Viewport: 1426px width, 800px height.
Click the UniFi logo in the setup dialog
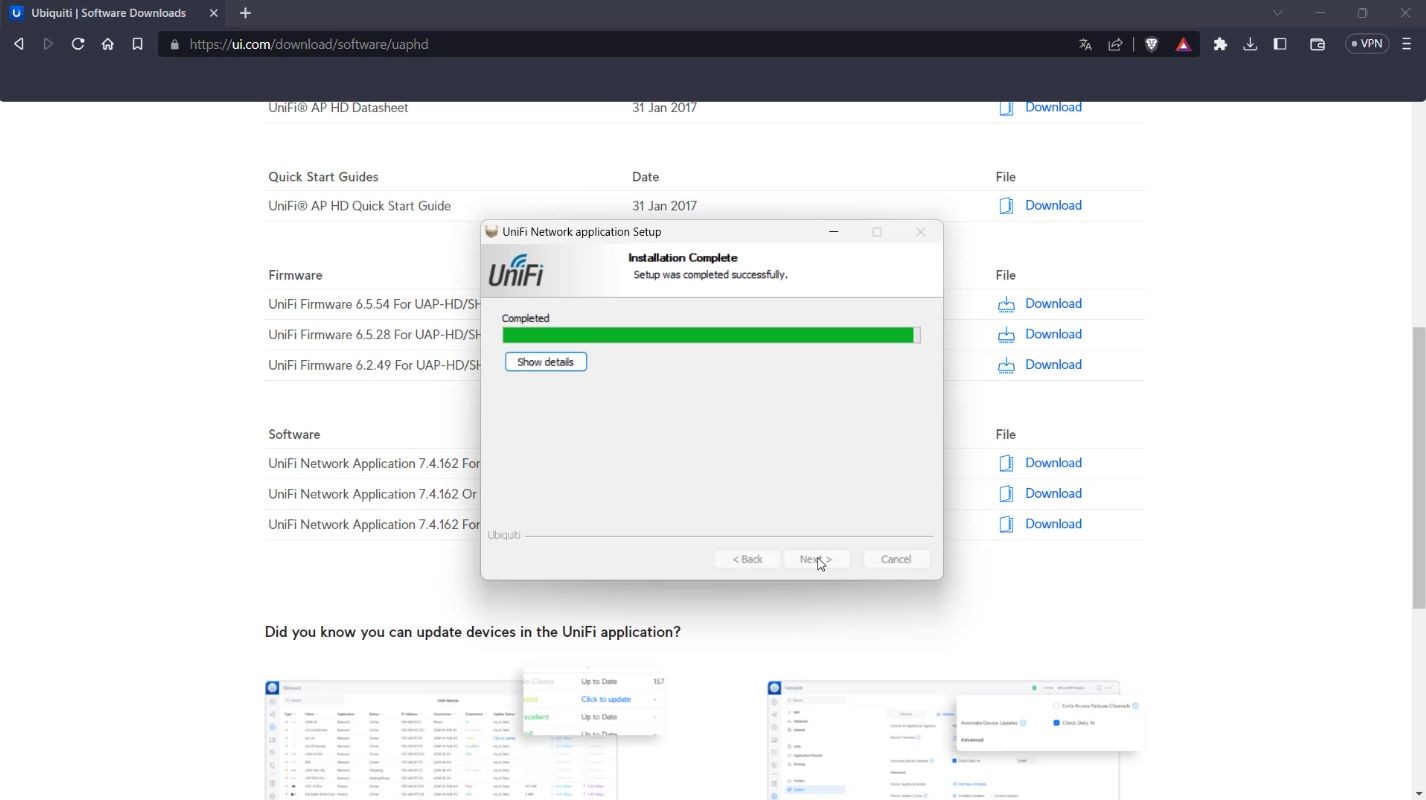click(516, 270)
